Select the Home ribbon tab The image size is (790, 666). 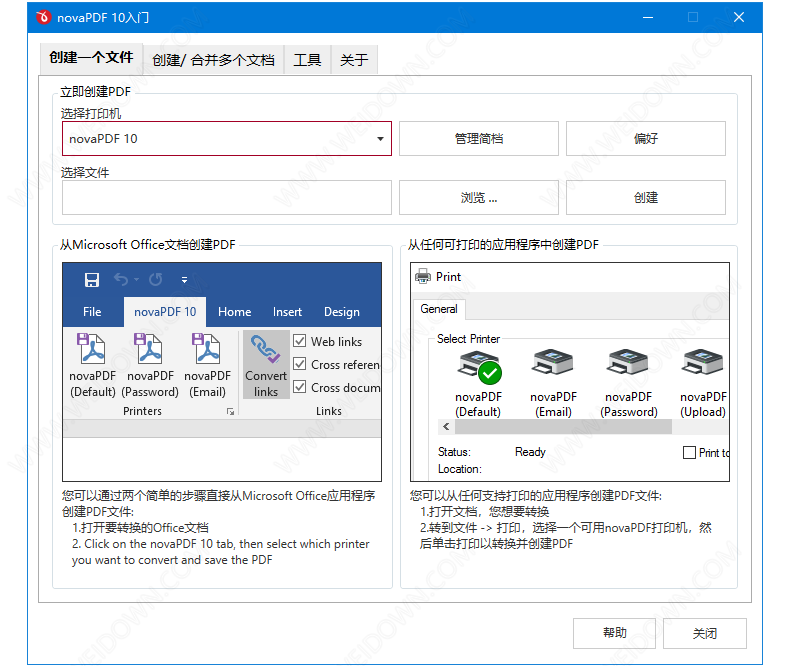click(234, 312)
